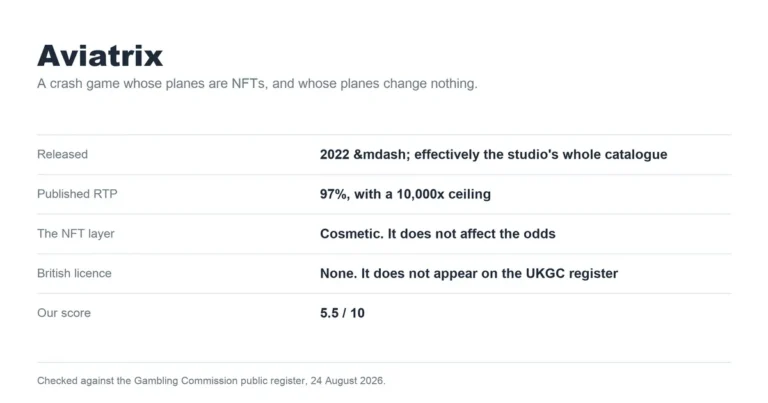Click the 10,000x figure
The image size is (768, 403).
[420, 194]
